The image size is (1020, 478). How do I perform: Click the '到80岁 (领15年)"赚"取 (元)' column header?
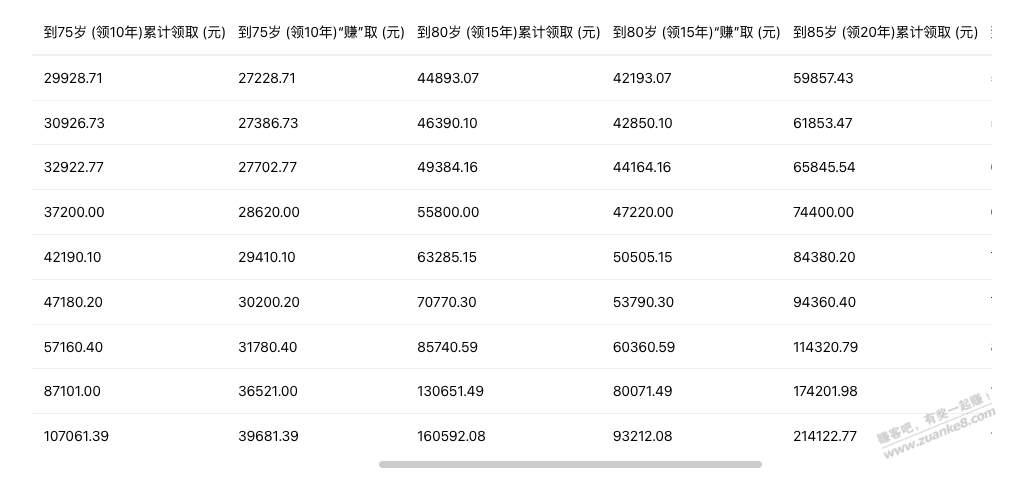(696, 32)
